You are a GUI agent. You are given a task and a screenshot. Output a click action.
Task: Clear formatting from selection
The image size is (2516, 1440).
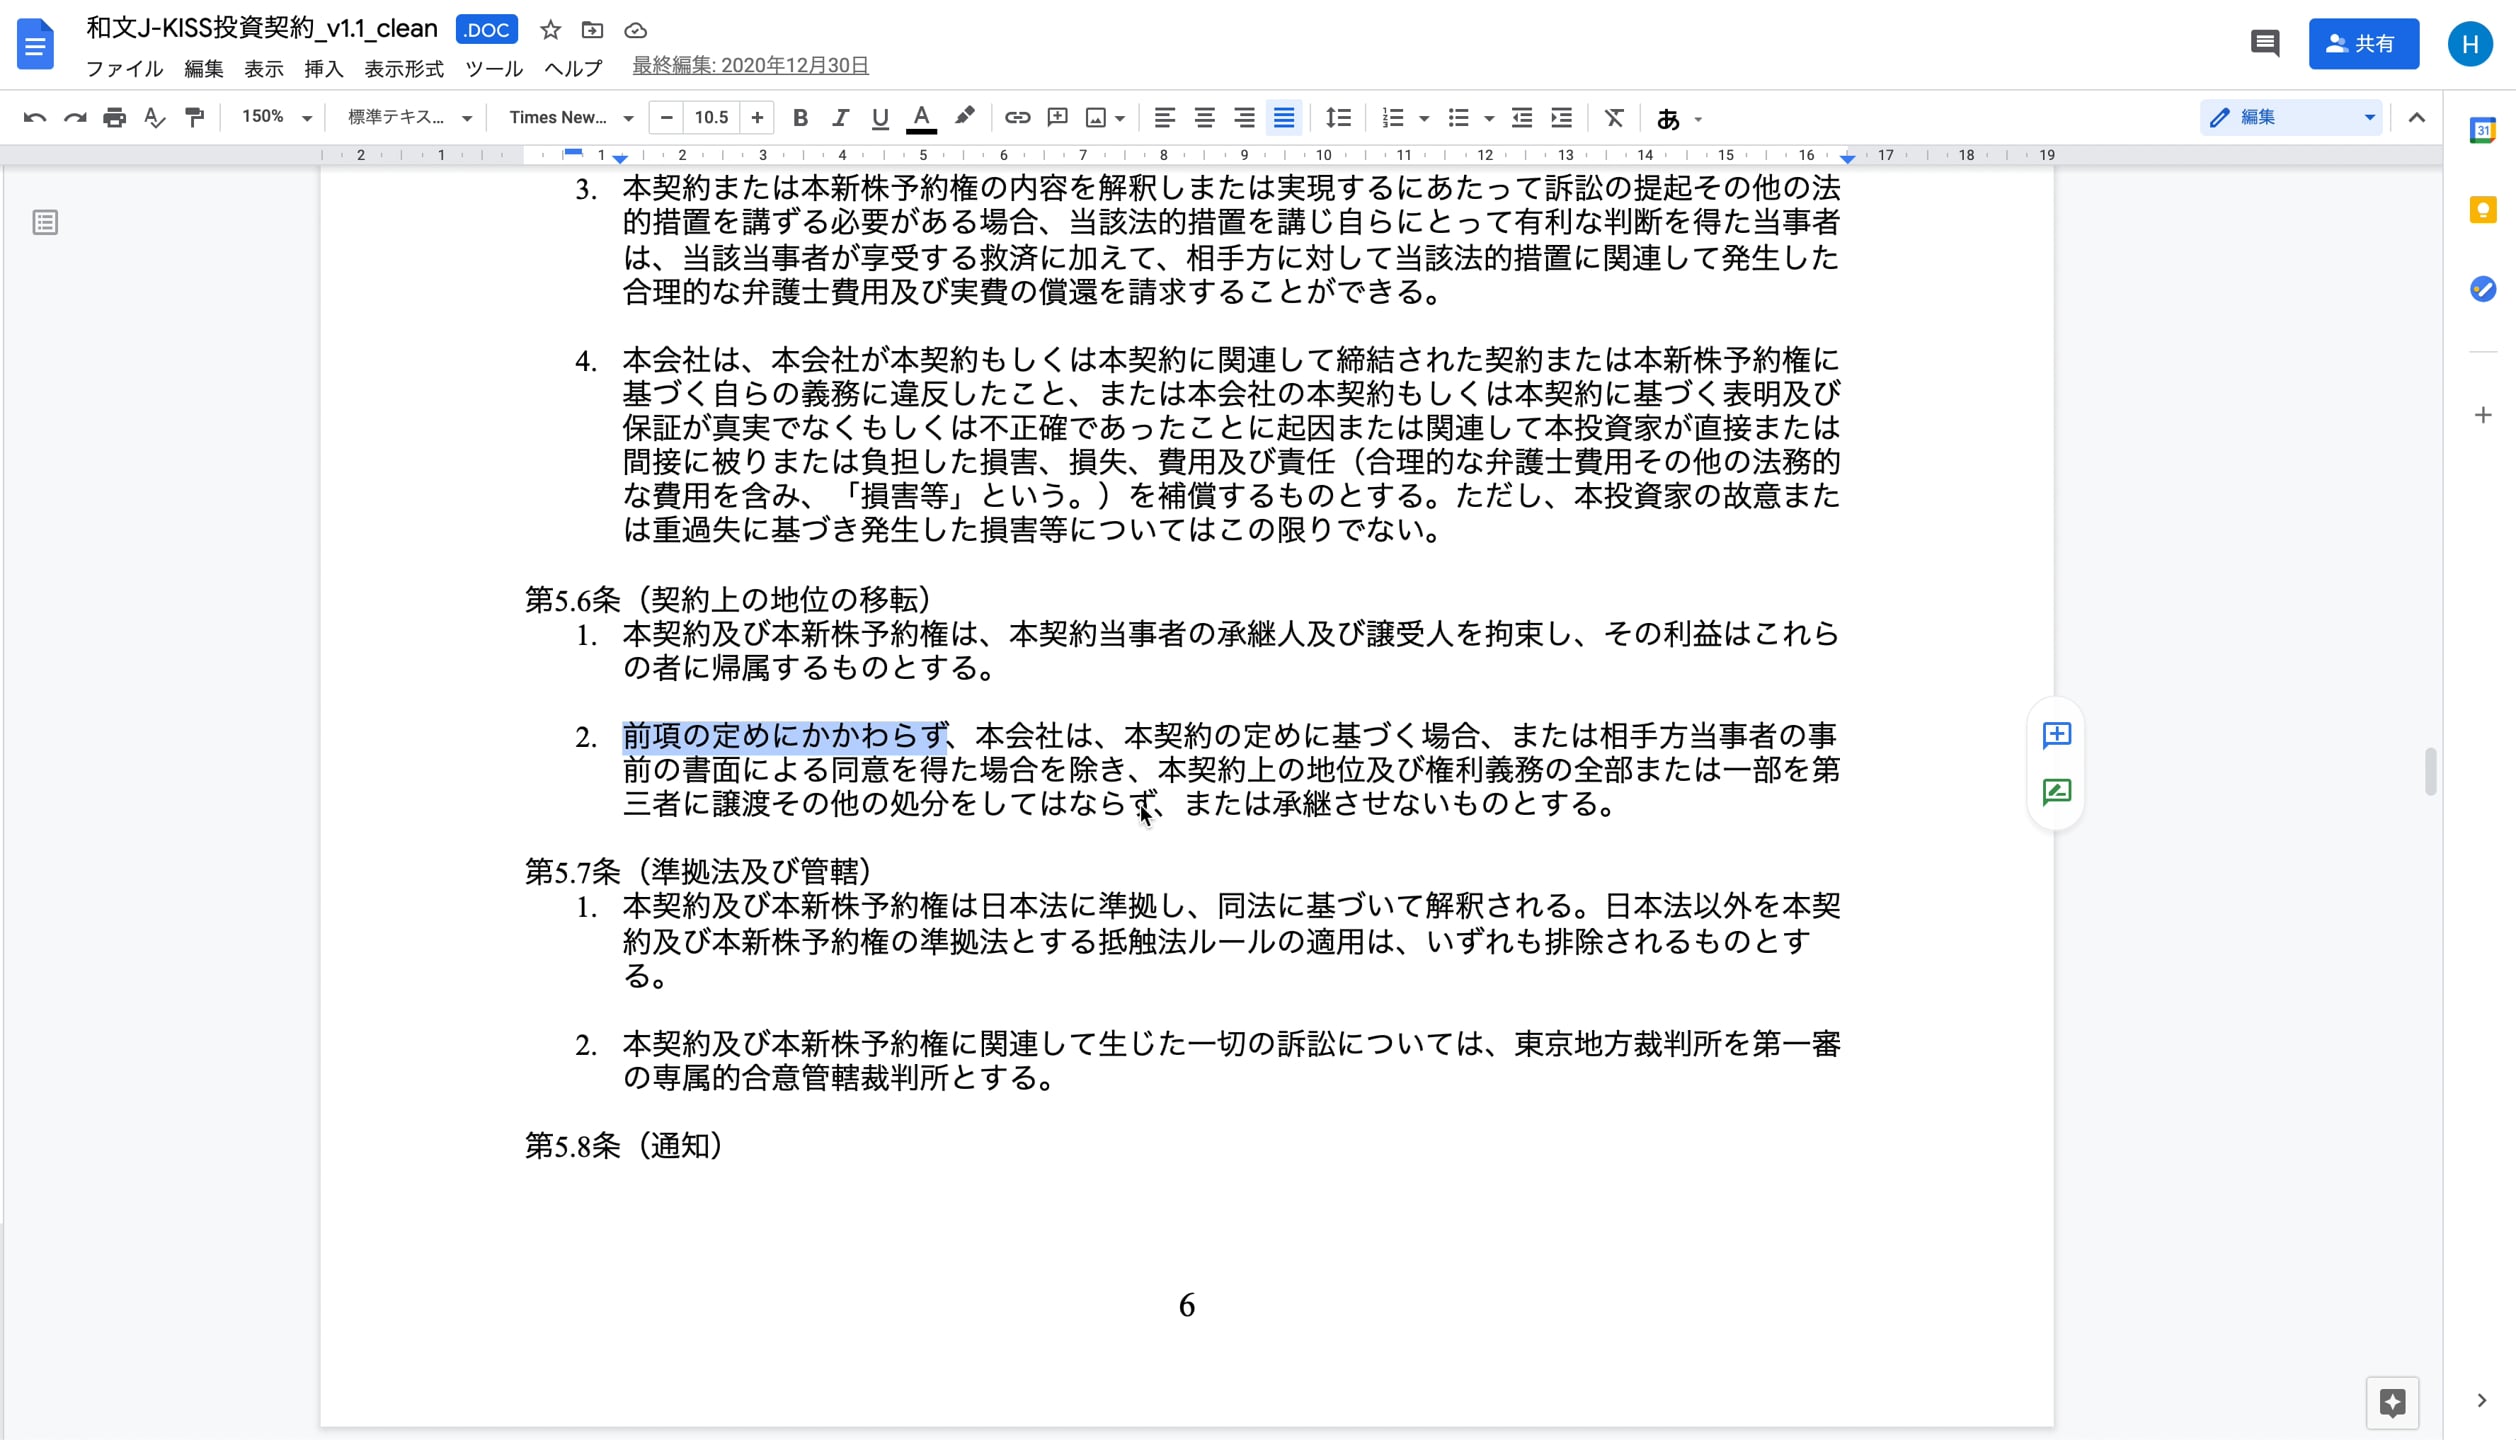tap(1614, 117)
